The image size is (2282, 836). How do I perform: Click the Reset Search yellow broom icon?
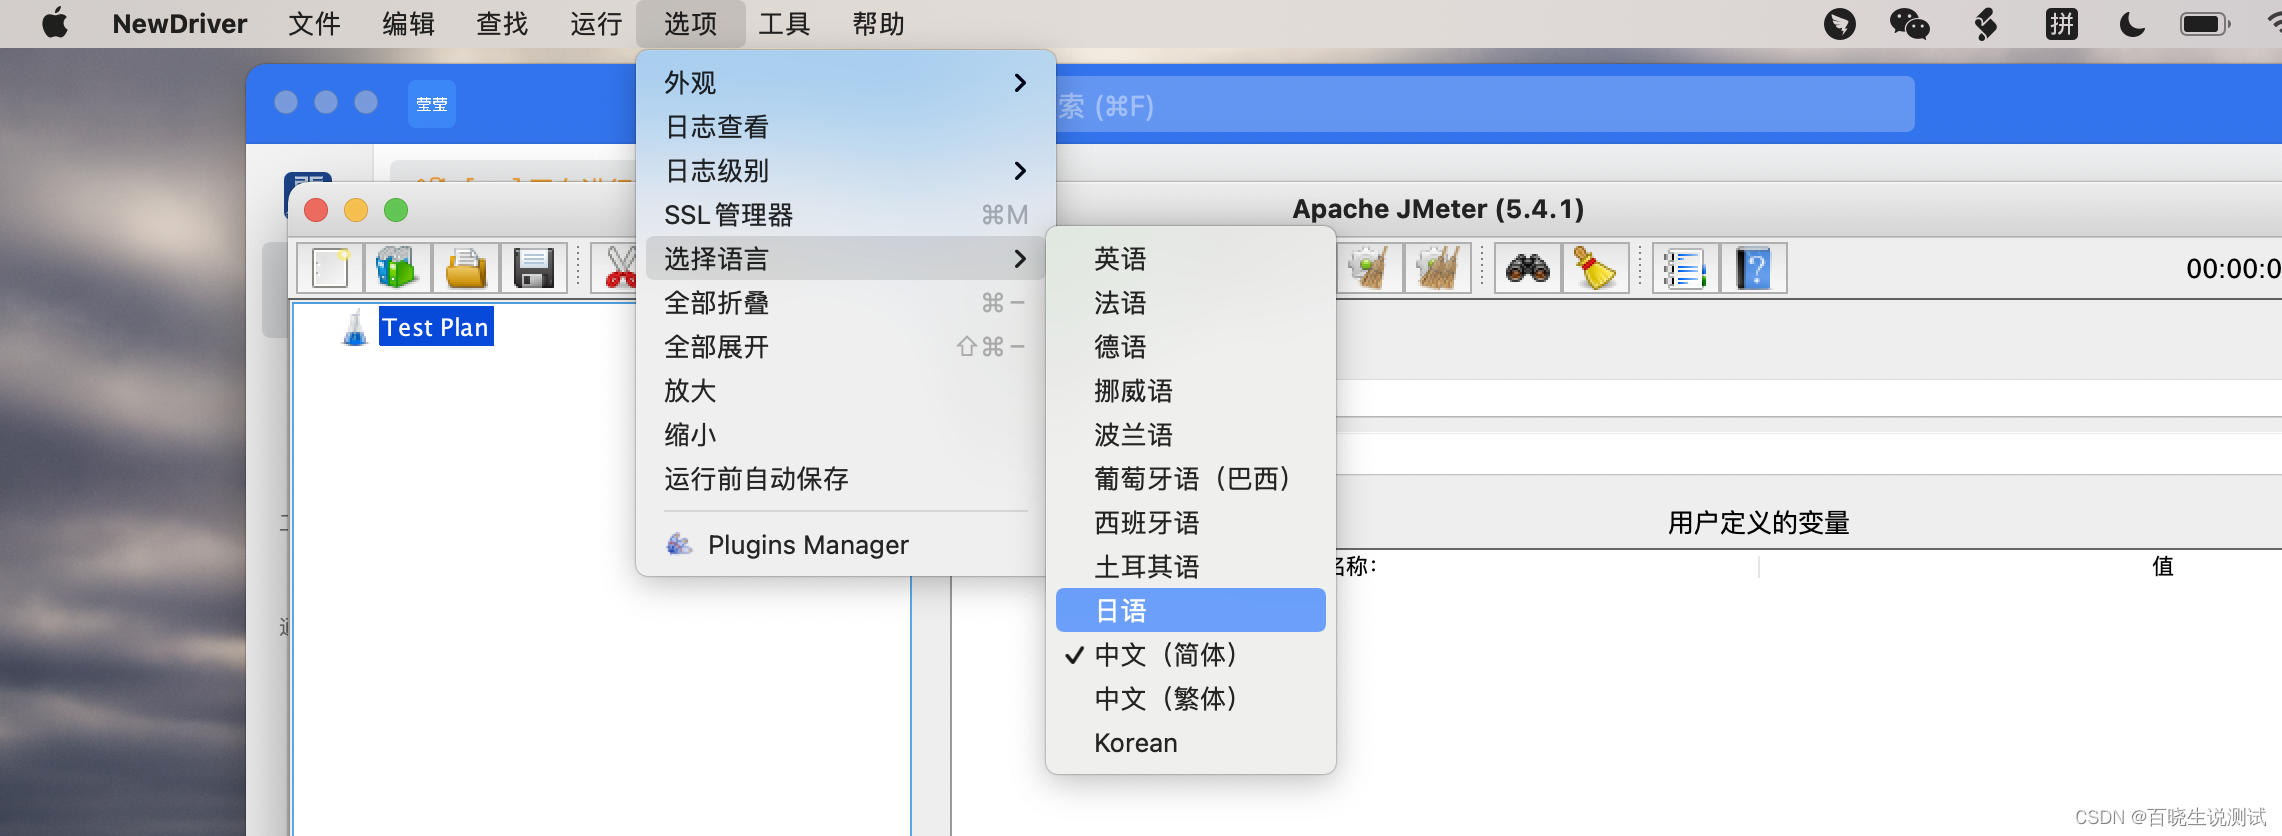[1595, 268]
